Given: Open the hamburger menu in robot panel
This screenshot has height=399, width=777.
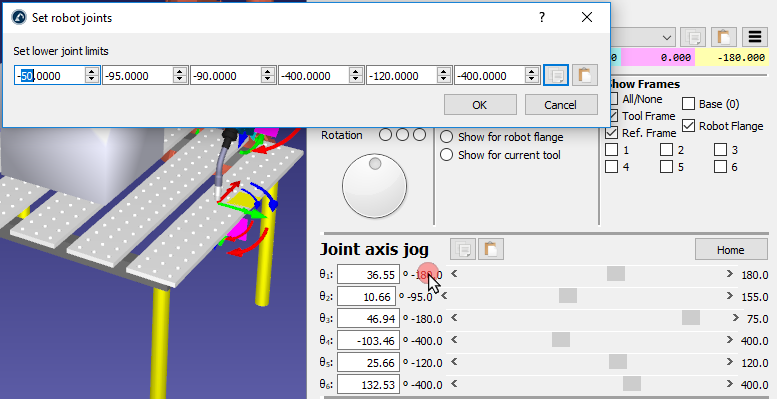Looking at the screenshot, I should pyautogui.click(x=755, y=37).
